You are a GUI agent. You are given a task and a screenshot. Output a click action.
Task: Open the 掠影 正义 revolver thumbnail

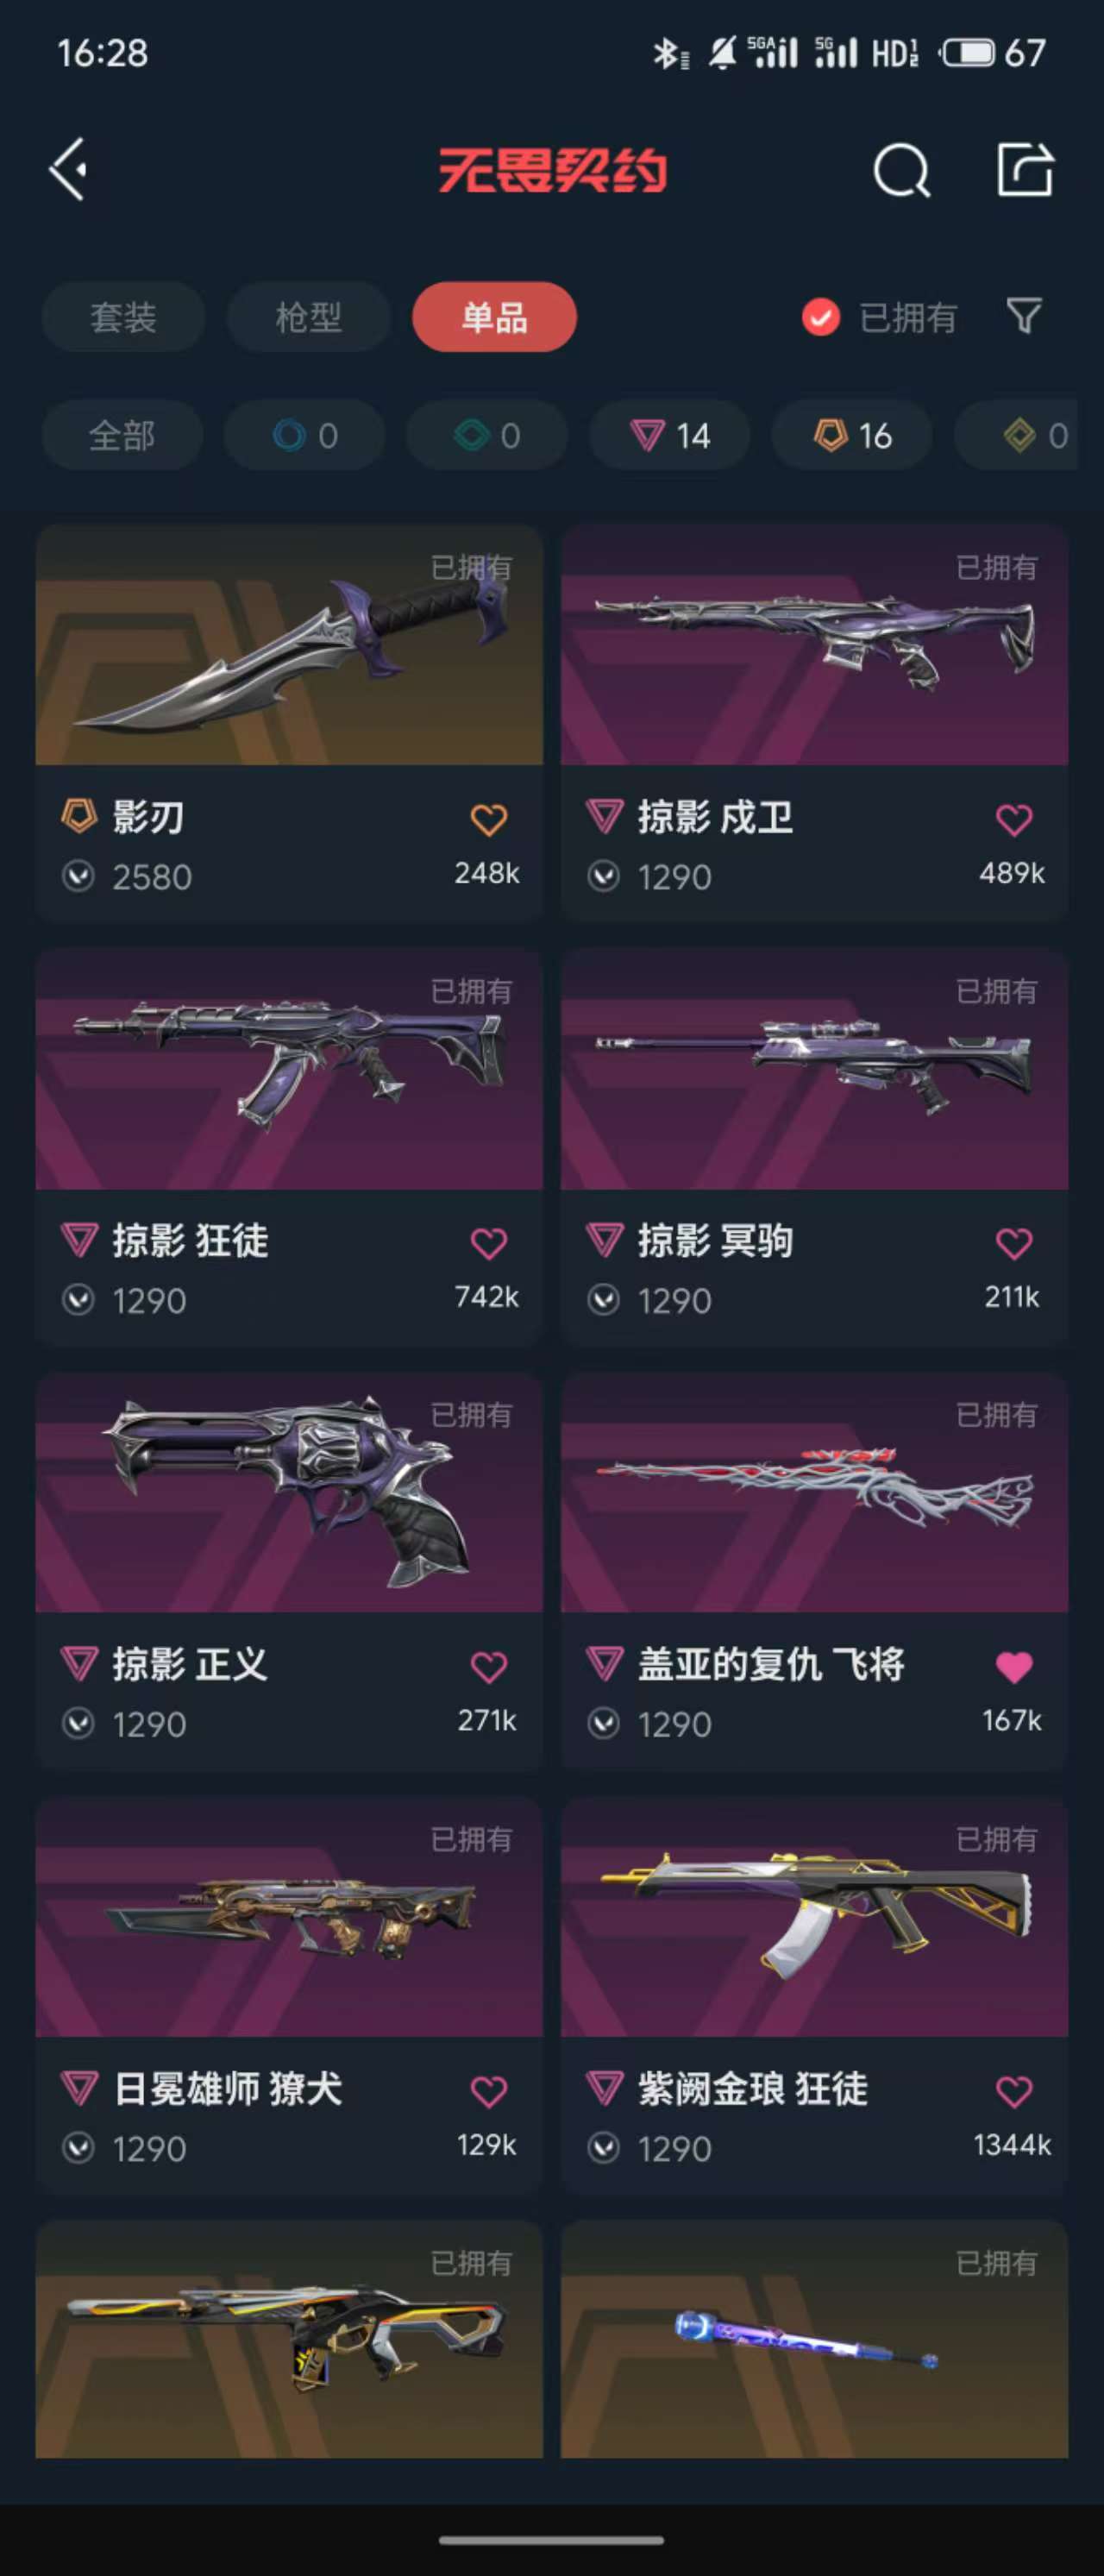pos(289,1492)
